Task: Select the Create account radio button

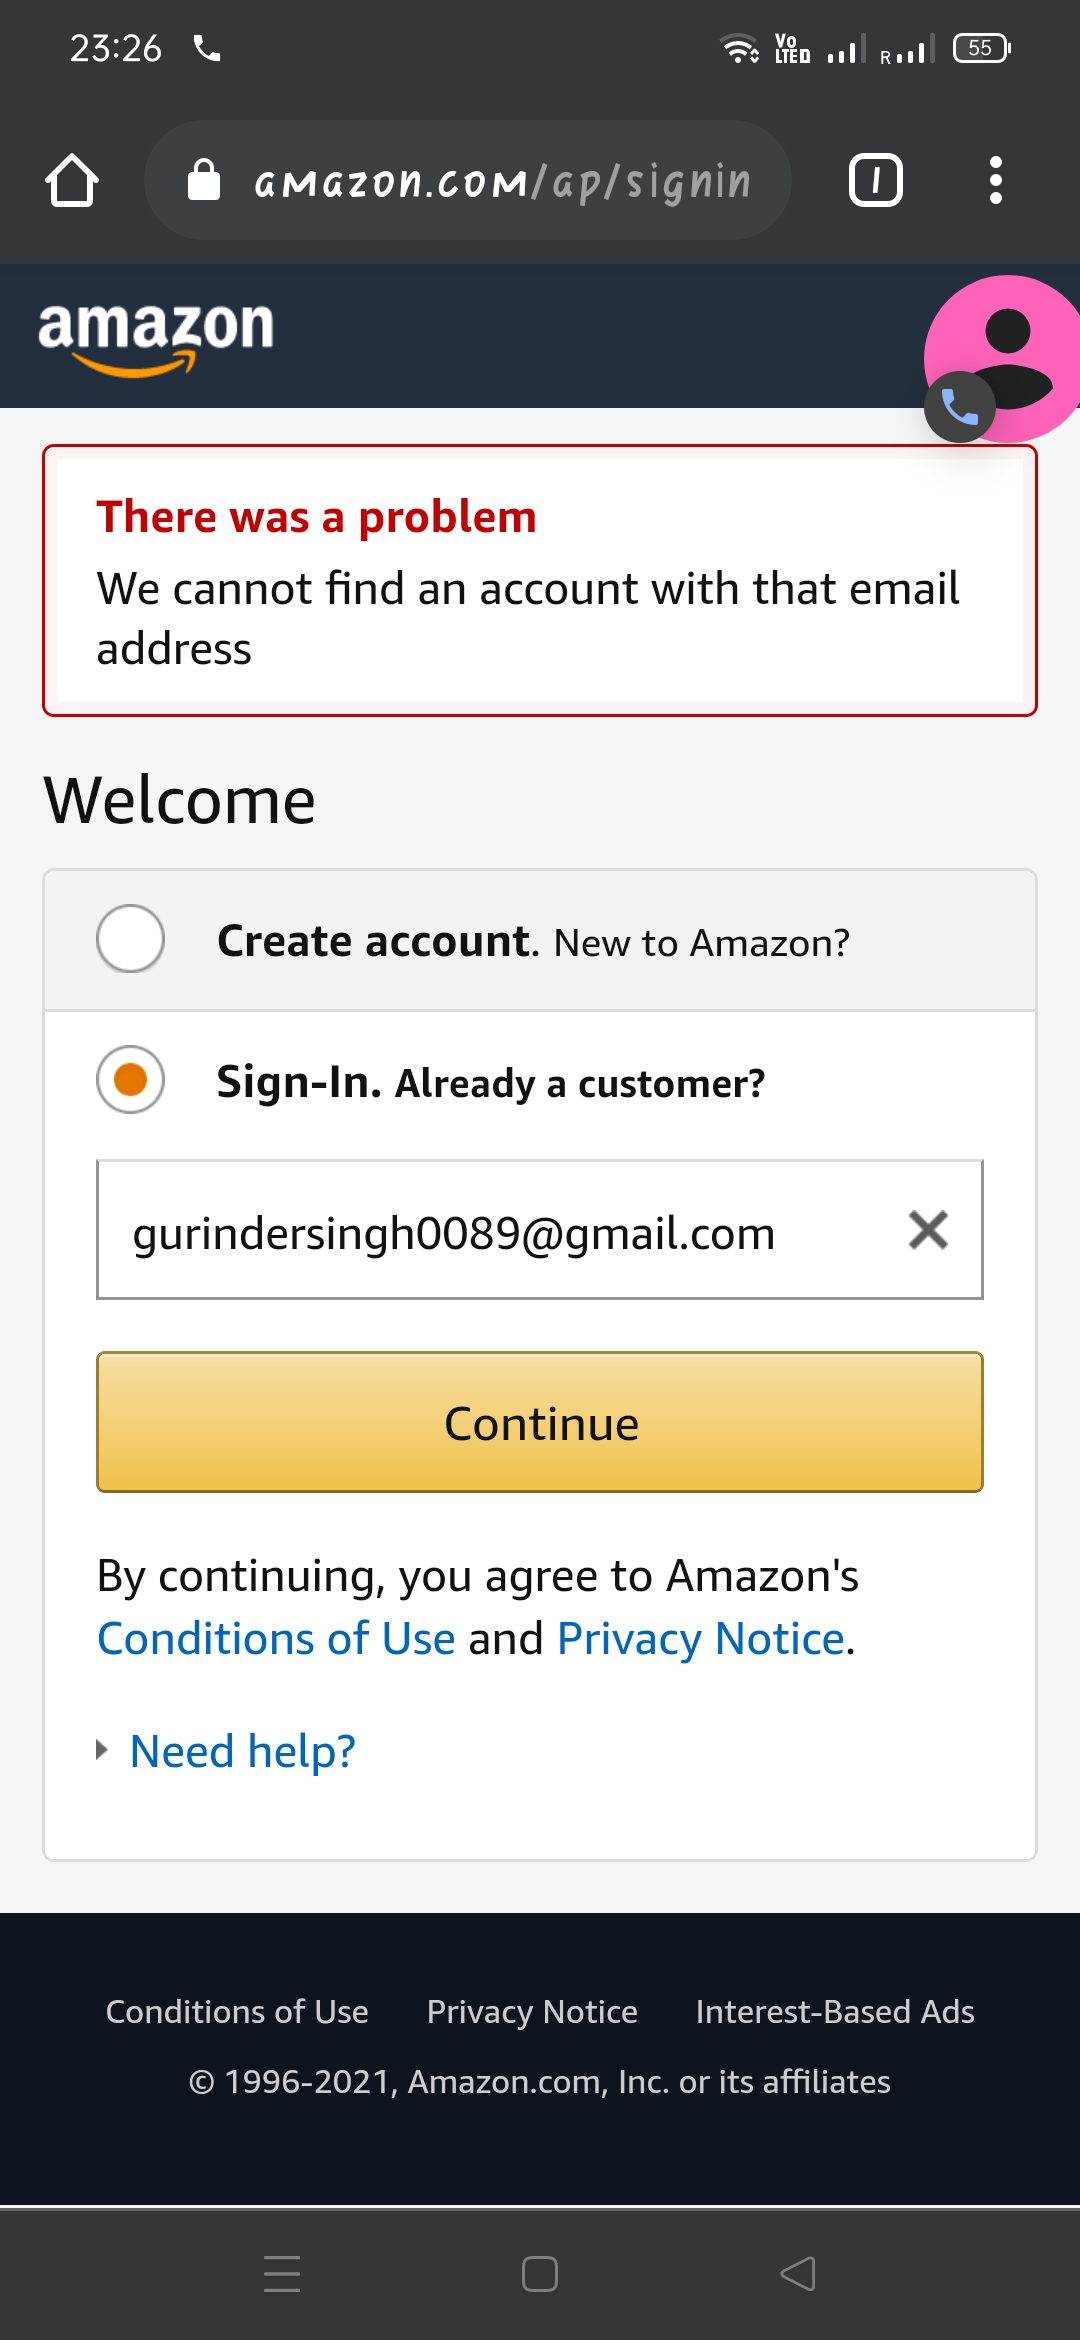Action: pos(131,939)
